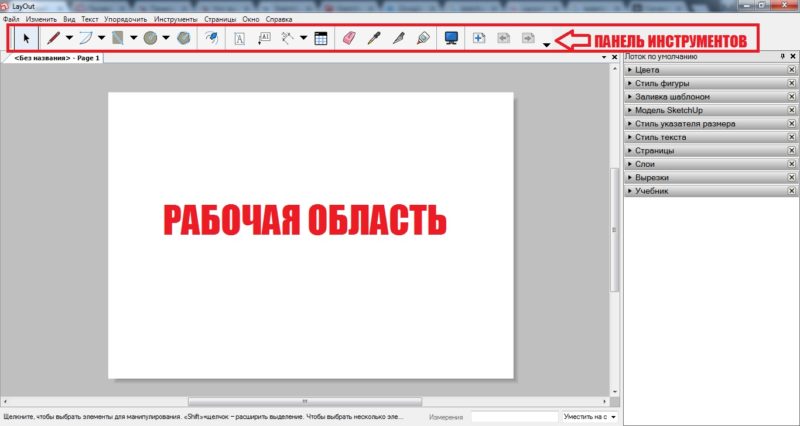Select the Circle tool
The image size is (800, 426).
click(x=149, y=39)
